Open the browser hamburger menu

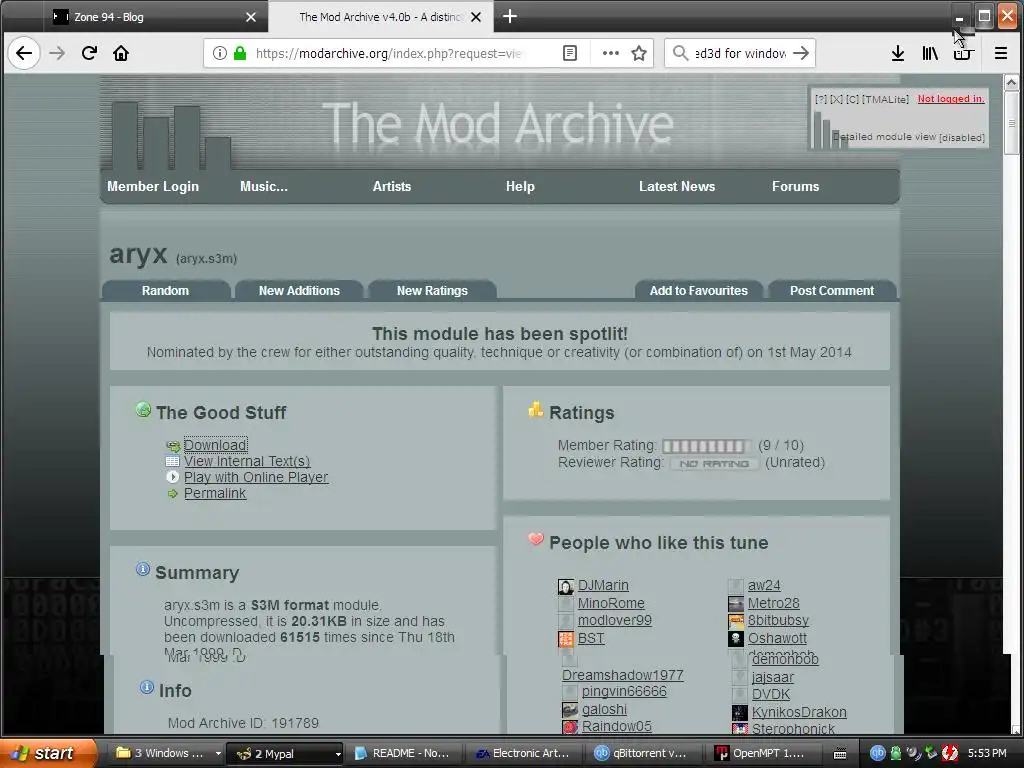[x=1000, y=54]
